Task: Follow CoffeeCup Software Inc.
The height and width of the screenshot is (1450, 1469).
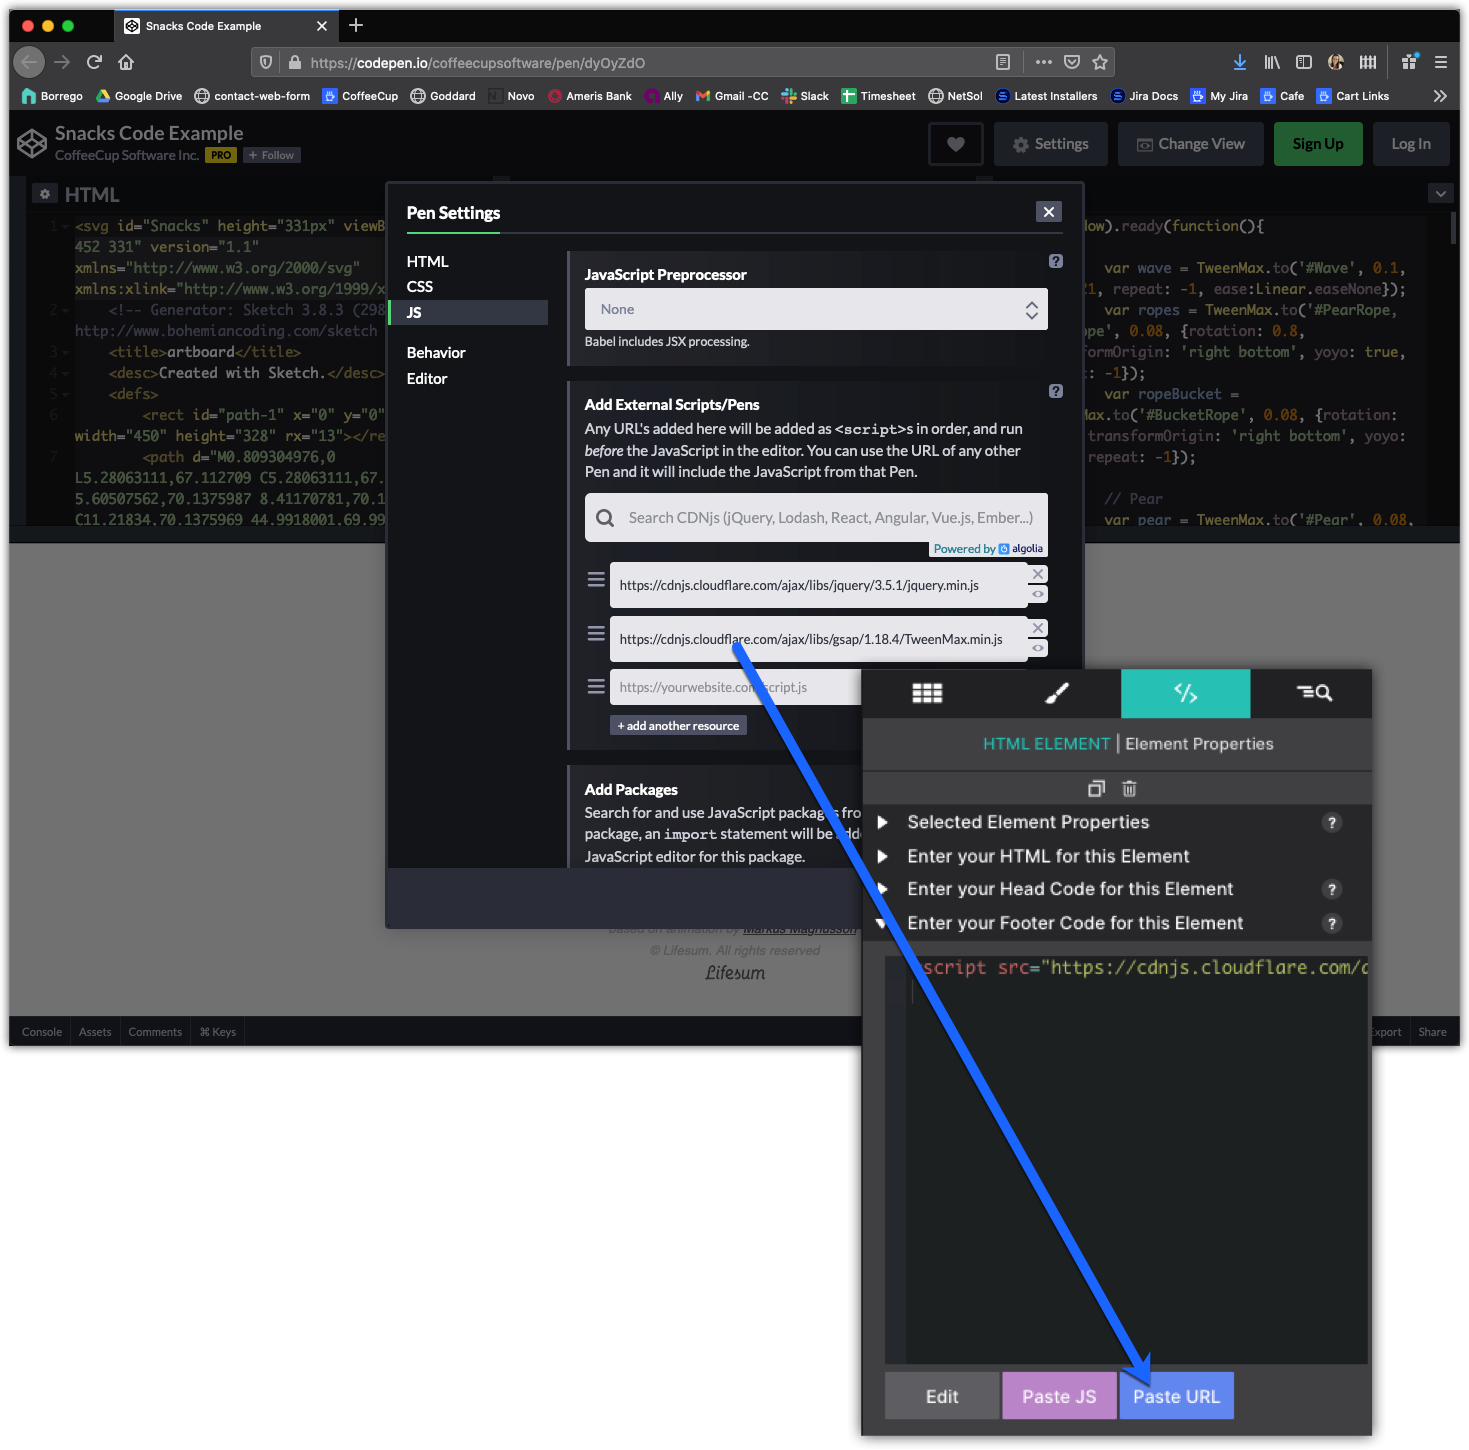Action: pyautogui.click(x=272, y=155)
